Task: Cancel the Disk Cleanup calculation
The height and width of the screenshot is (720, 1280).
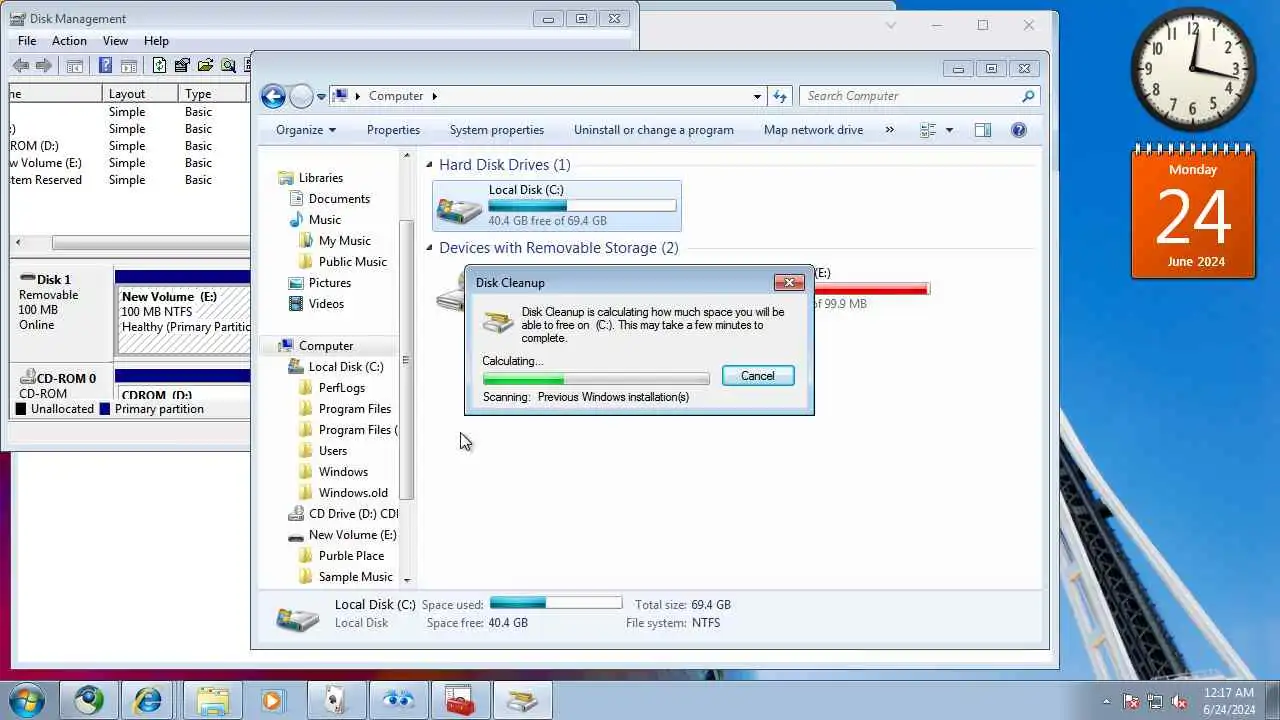Action: (758, 376)
